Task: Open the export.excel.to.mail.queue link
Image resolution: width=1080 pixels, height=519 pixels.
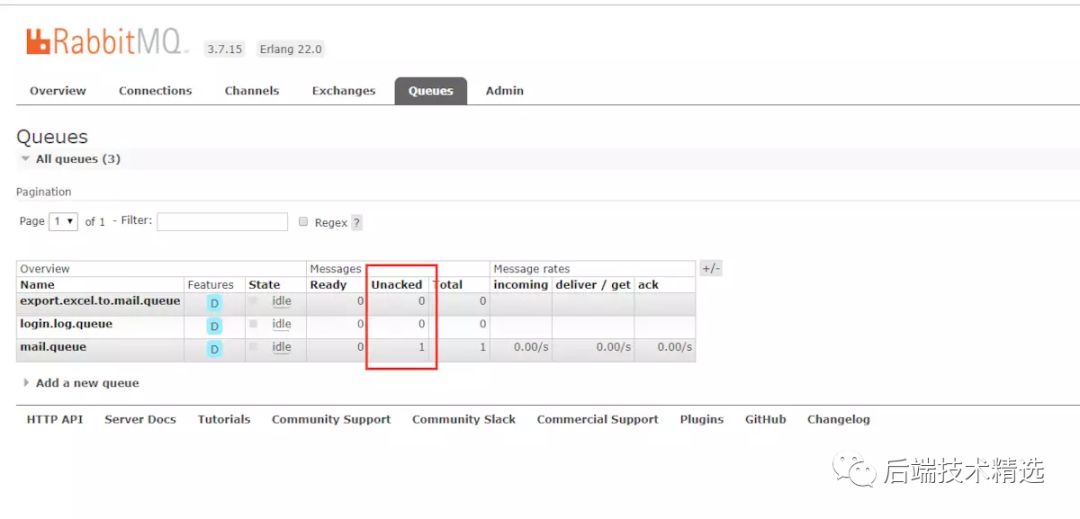Action: point(100,301)
